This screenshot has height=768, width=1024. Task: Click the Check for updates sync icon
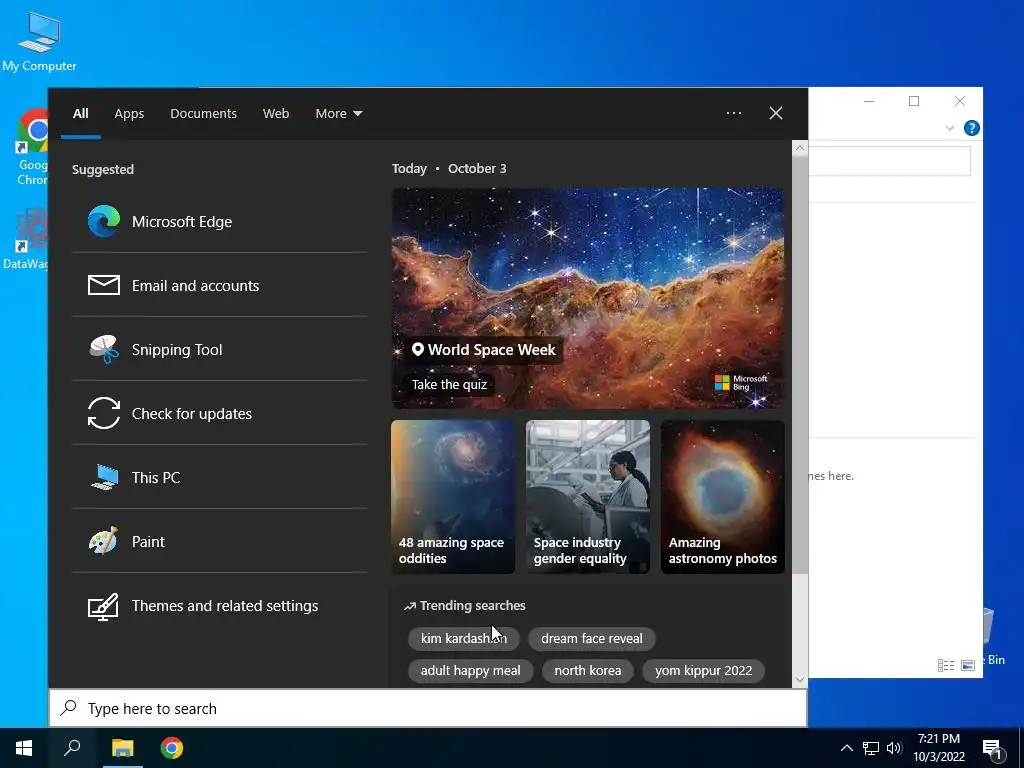coord(104,413)
